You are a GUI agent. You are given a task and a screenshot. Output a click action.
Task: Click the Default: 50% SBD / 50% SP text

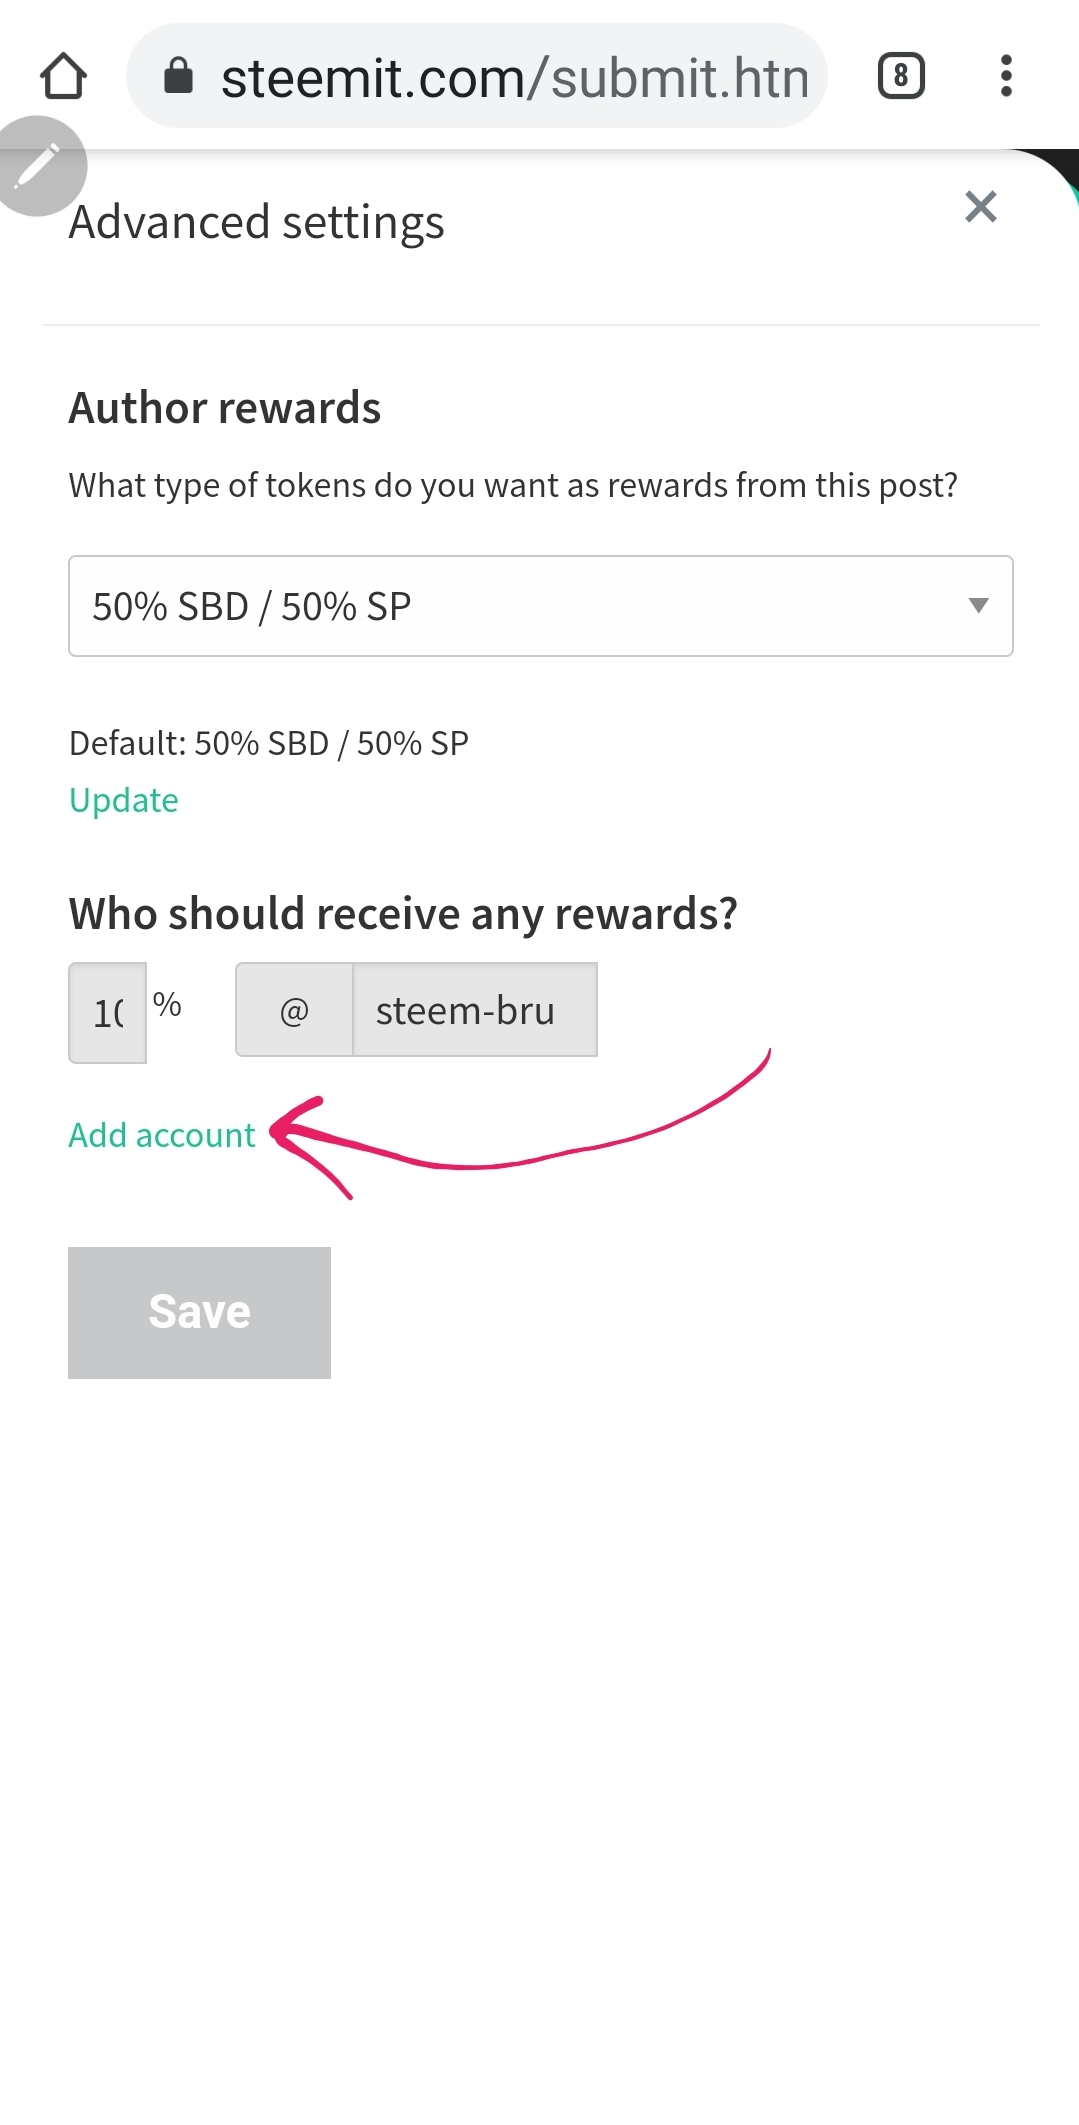pyautogui.click(x=268, y=743)
